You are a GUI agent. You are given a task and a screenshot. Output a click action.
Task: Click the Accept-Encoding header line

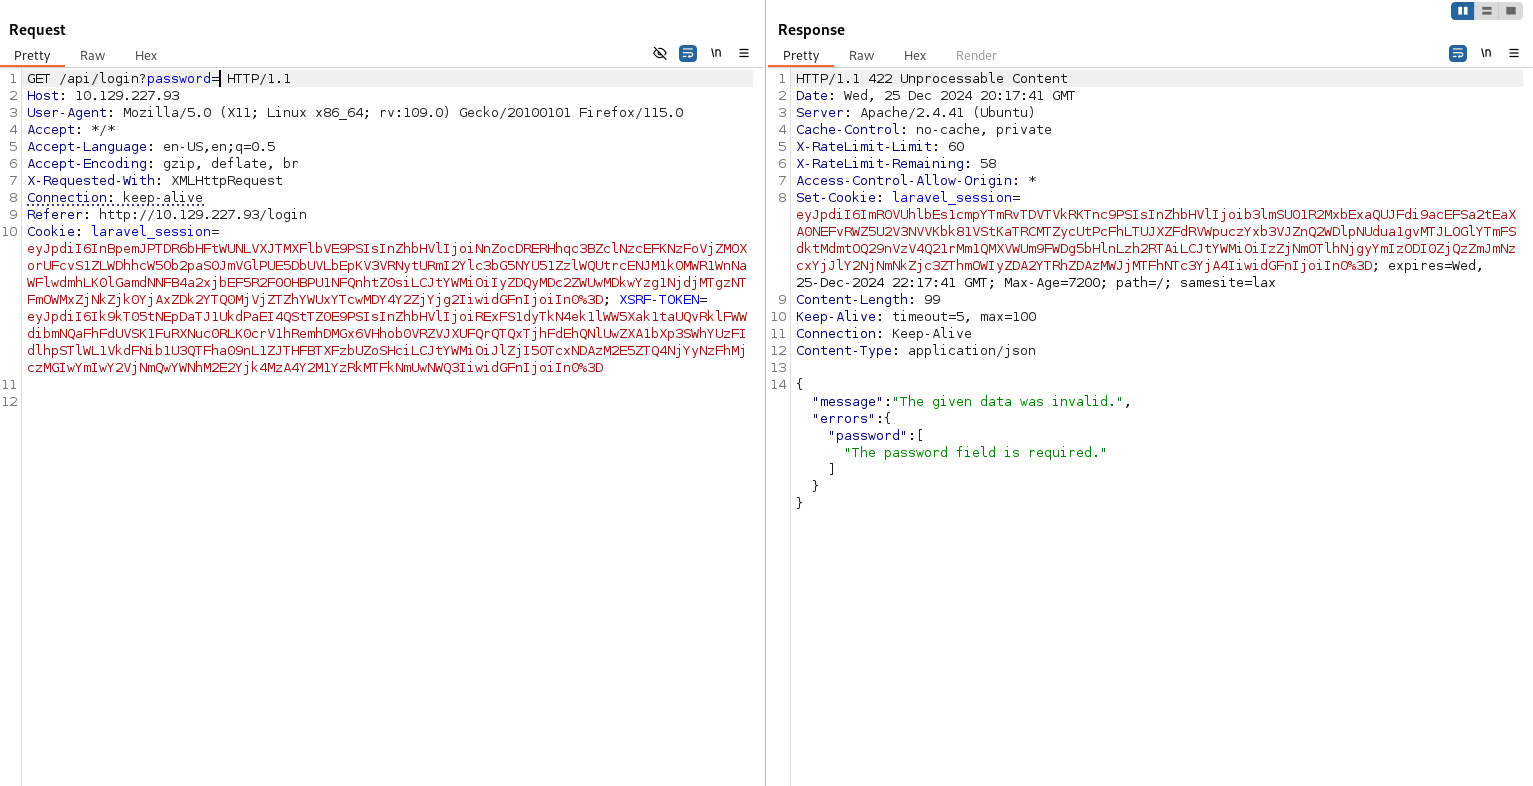pos(163,163)
